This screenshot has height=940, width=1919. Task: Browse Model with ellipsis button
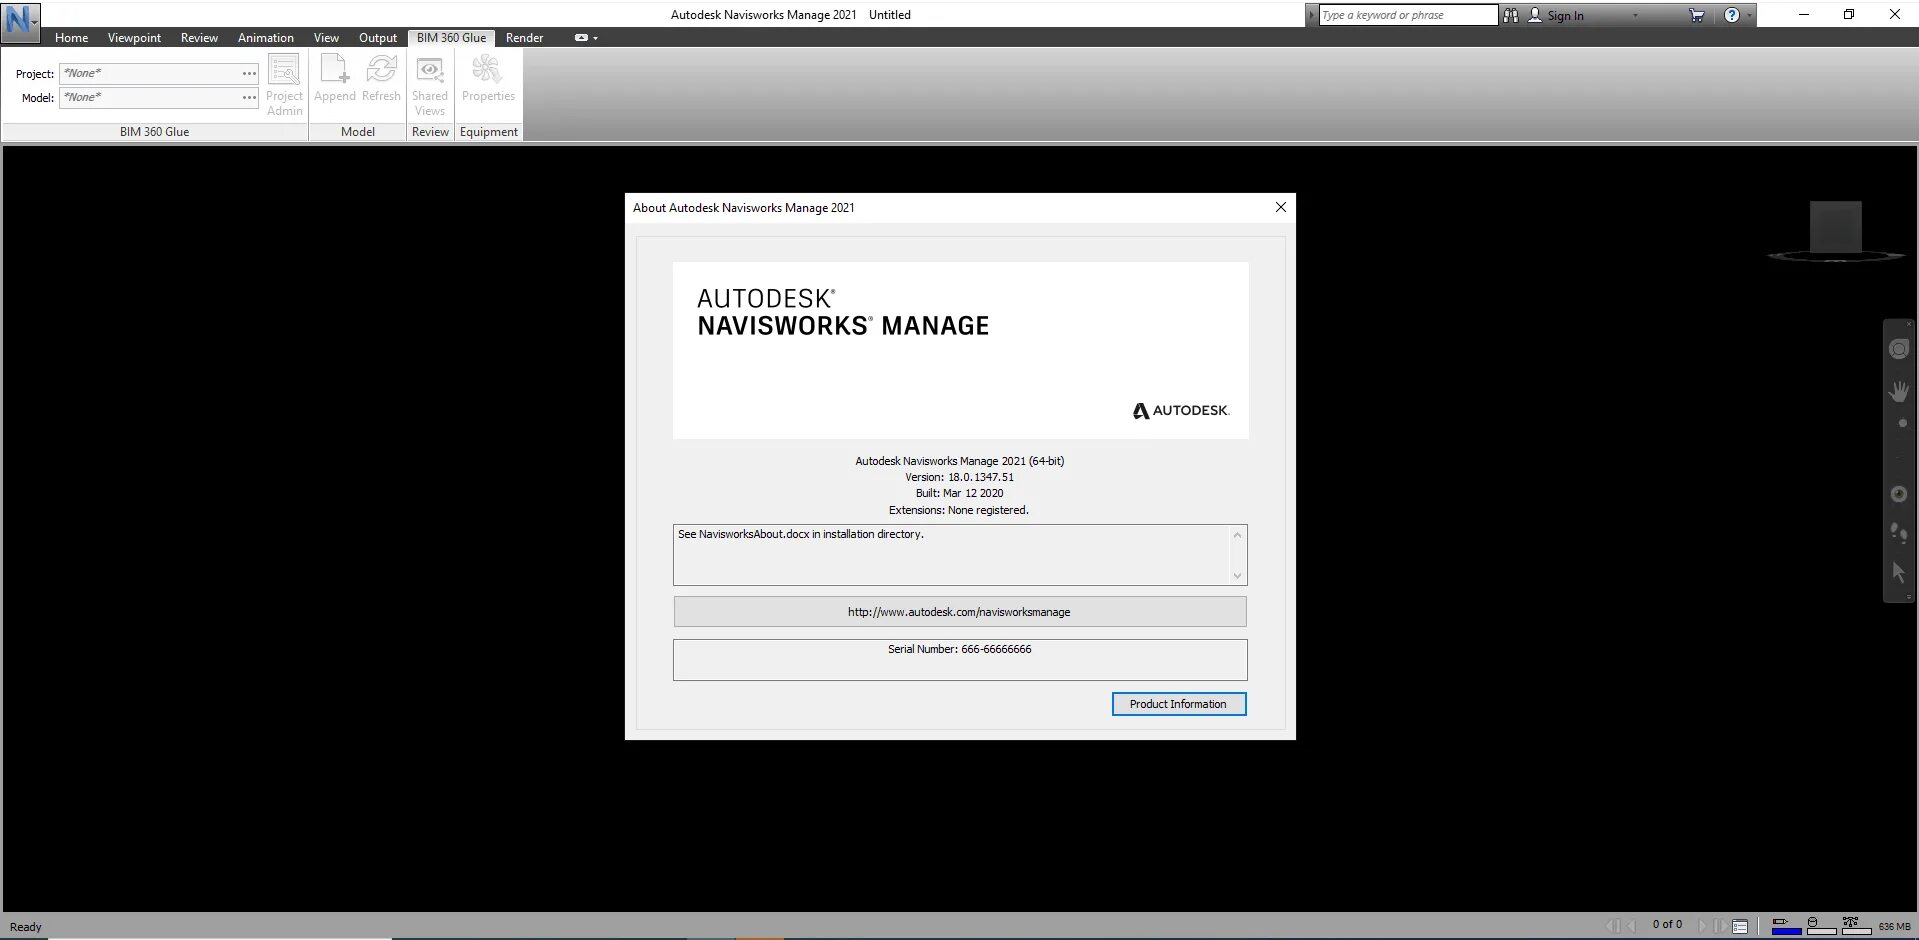click(x=249, y=97)
